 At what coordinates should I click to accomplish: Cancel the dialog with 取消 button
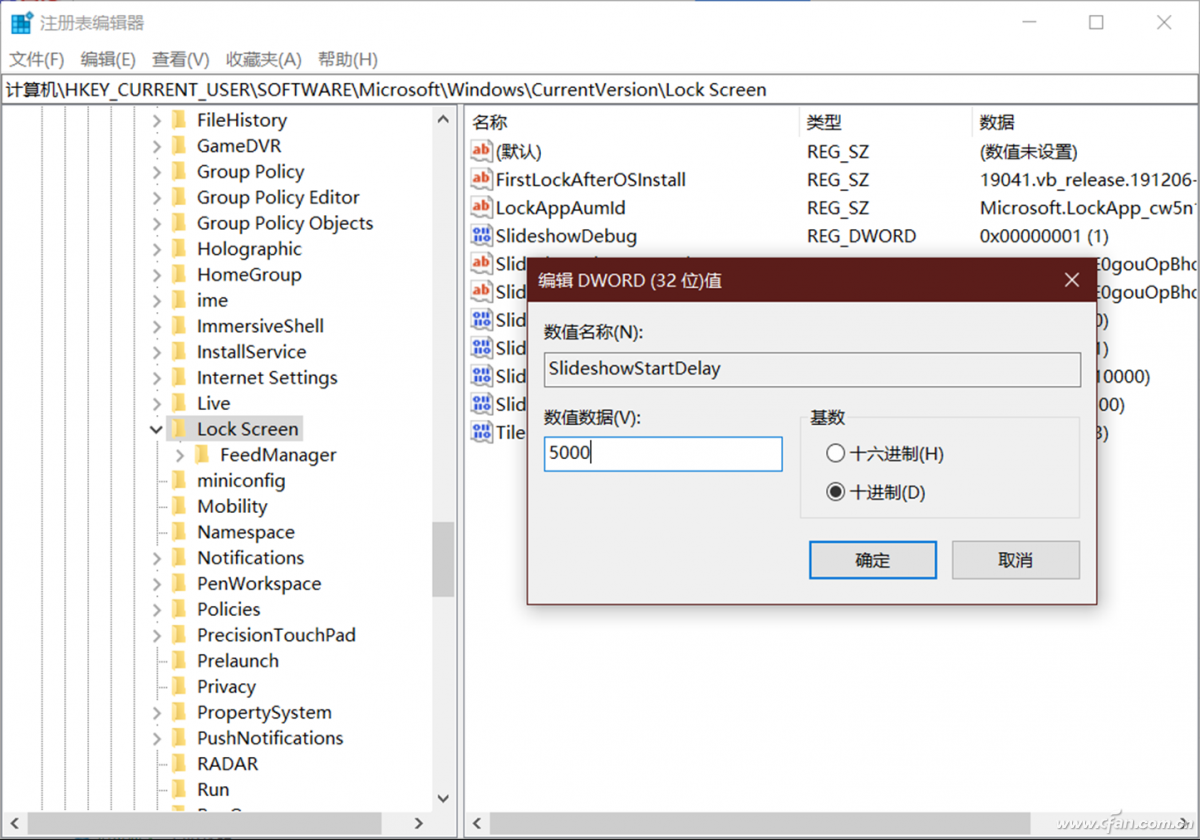coord(1016,560)
